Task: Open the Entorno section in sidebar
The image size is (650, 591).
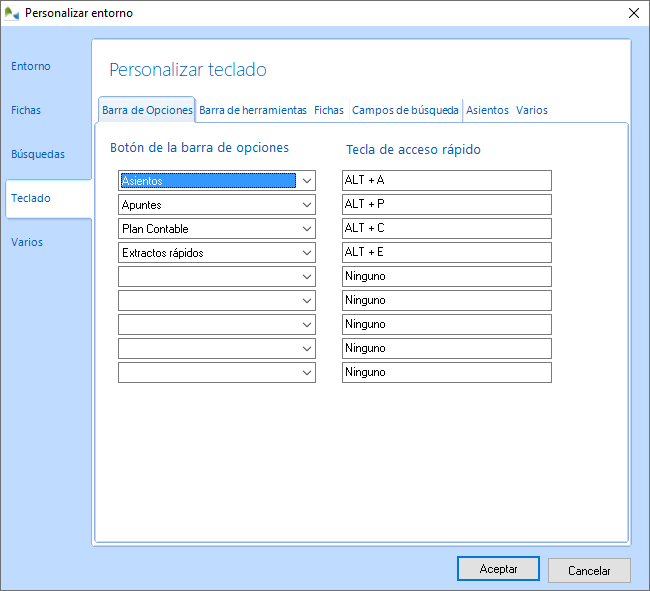Action: tap(31, 66)
